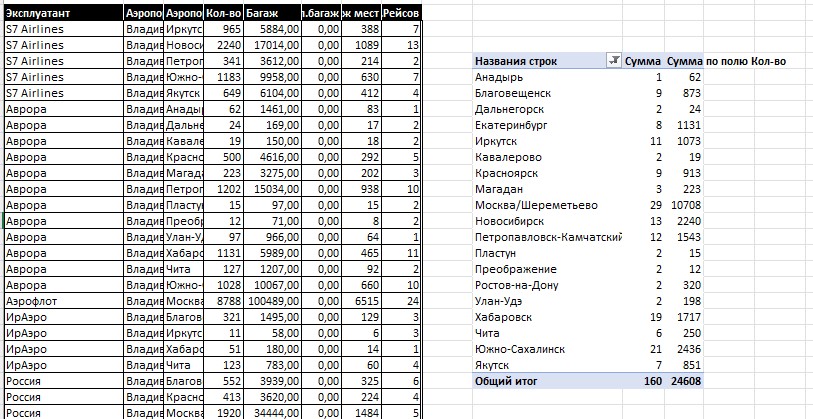
Task: Select baggage cell 10067,00
Action: 272,285
